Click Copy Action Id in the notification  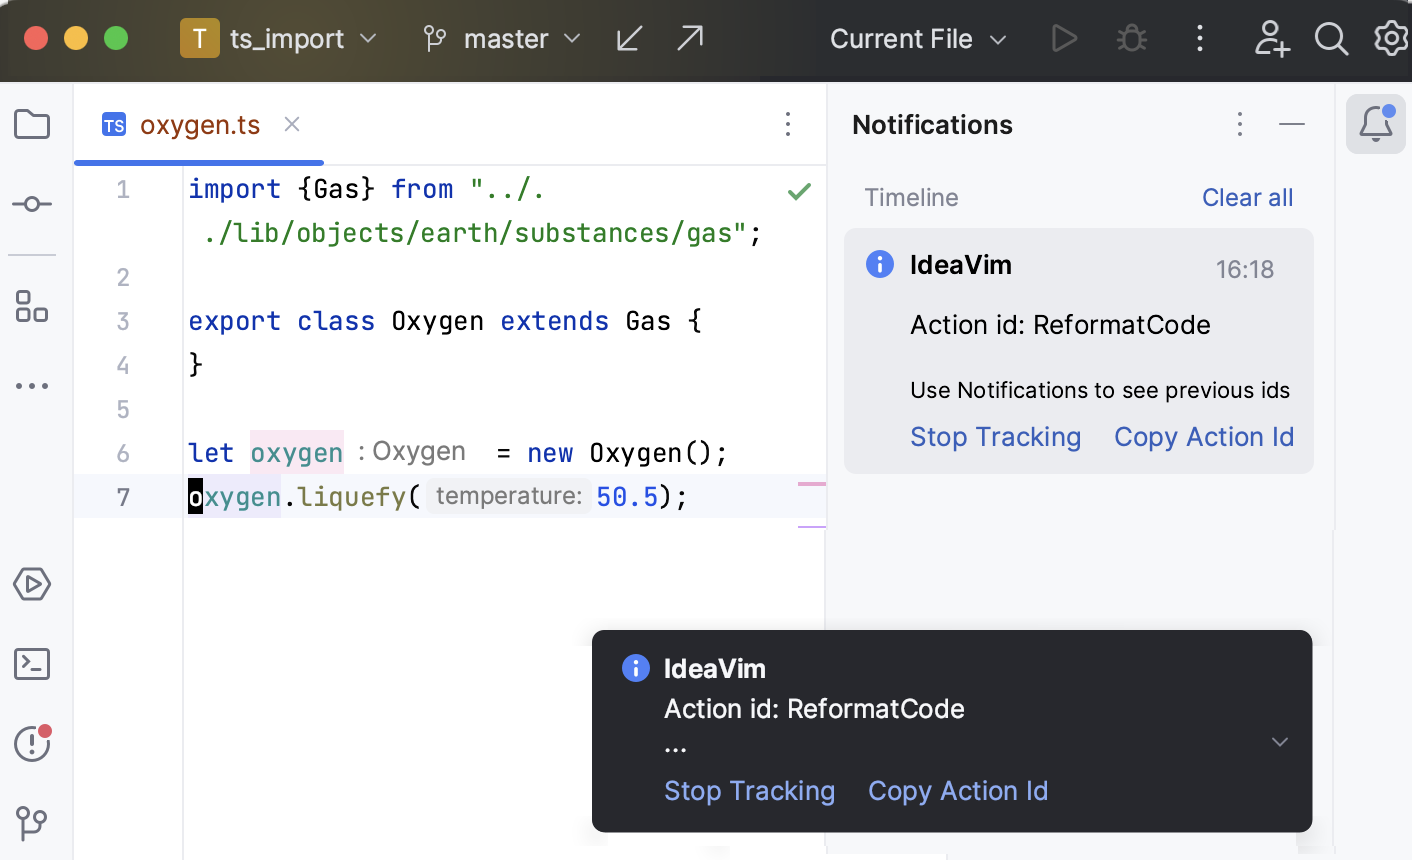[x=1204, y=437]
